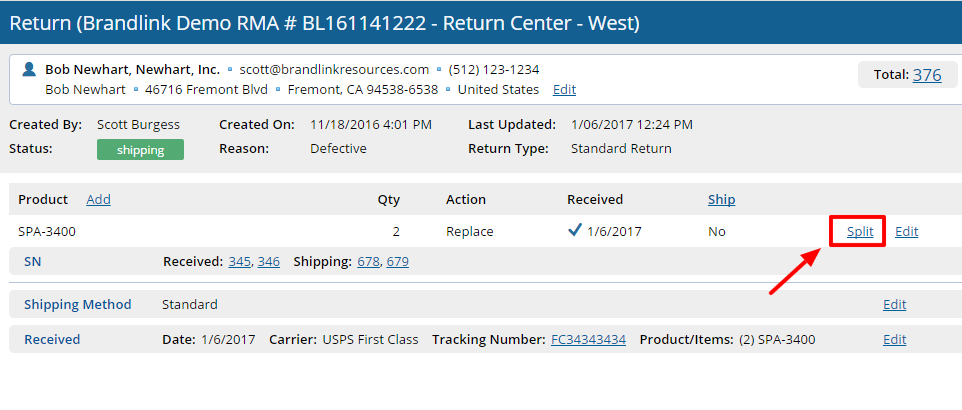Open received serial number 346
962x410 pixels.
tap(268, 262)
